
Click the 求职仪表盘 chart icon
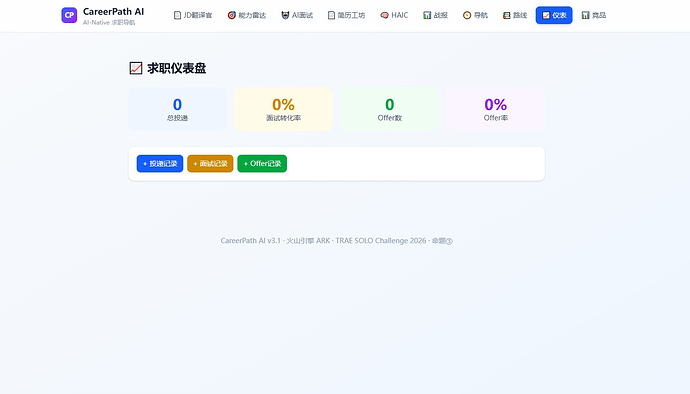136,68
